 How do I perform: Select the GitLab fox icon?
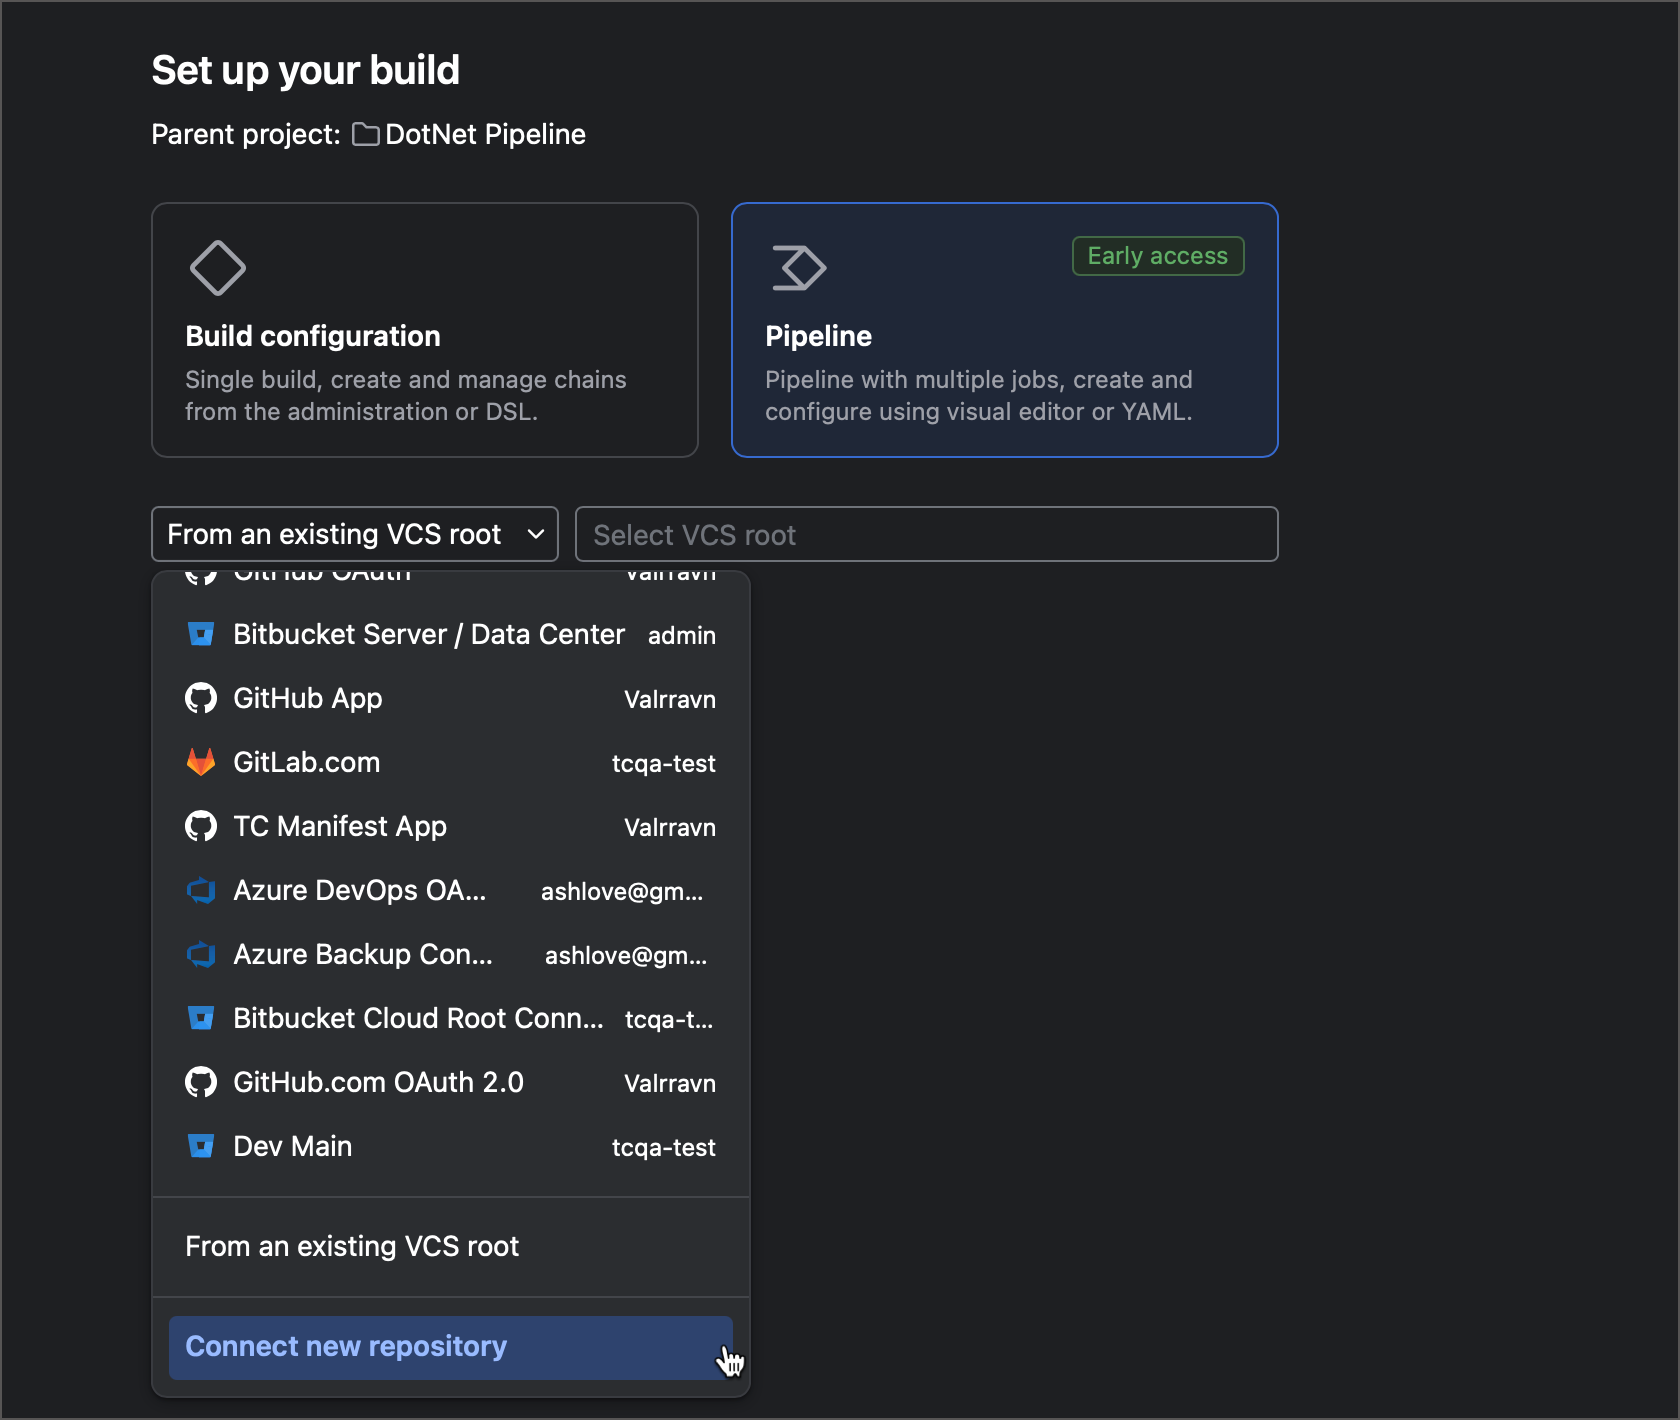201,762
